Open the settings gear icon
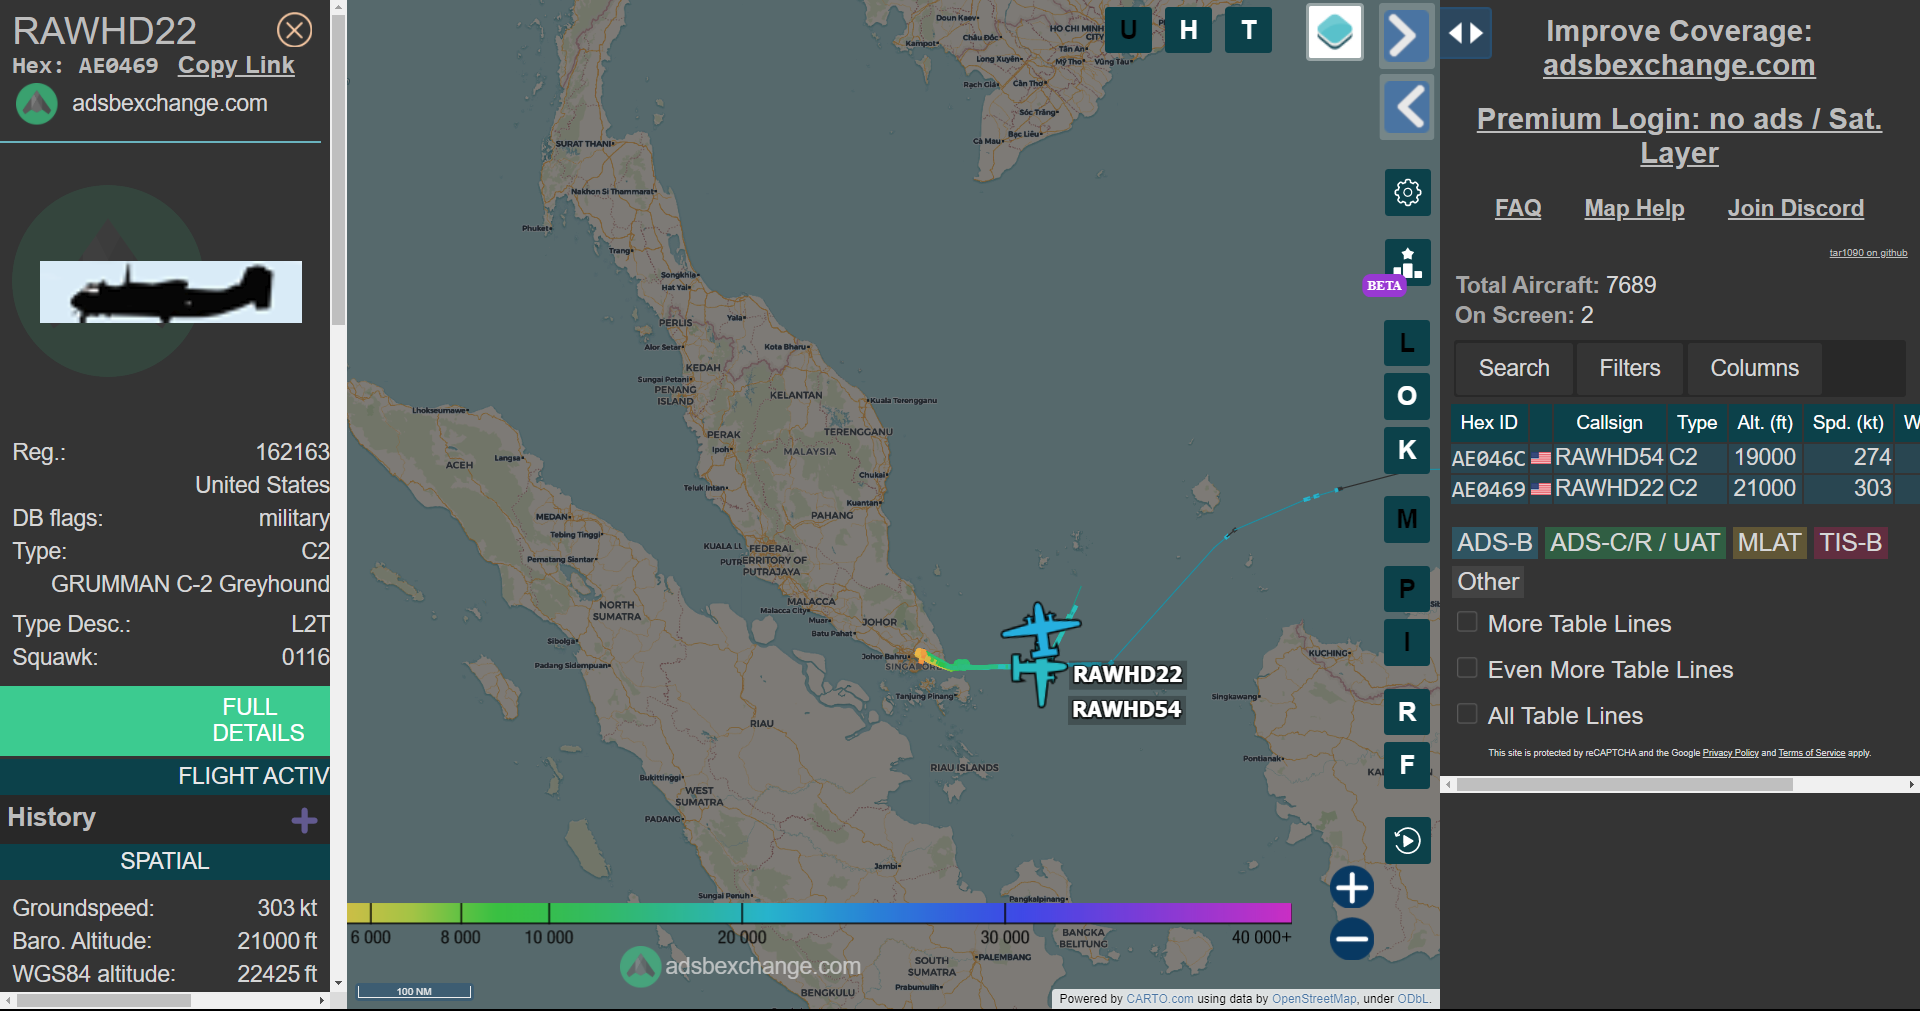The width and height of the screenshot is (1920, 1011). click(1407, 192)
